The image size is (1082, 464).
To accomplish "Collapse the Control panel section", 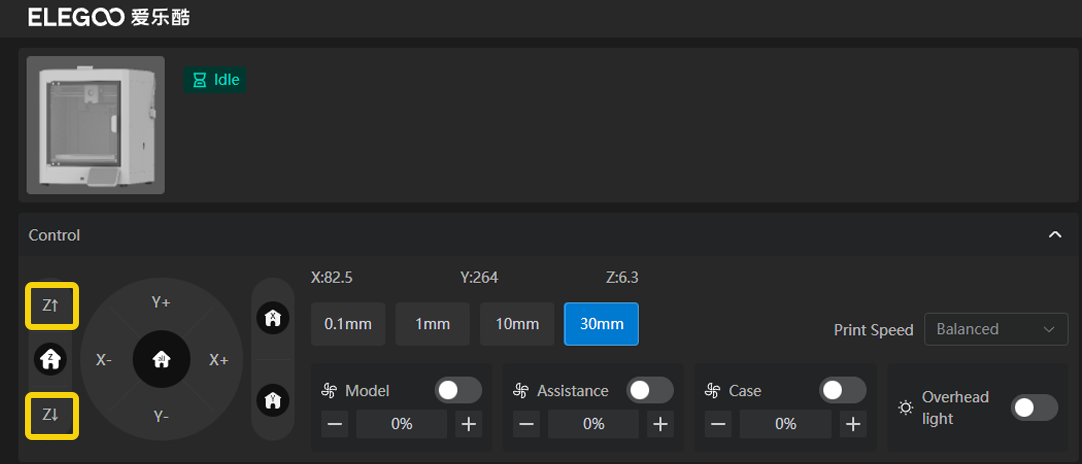I will point(1054,235).
